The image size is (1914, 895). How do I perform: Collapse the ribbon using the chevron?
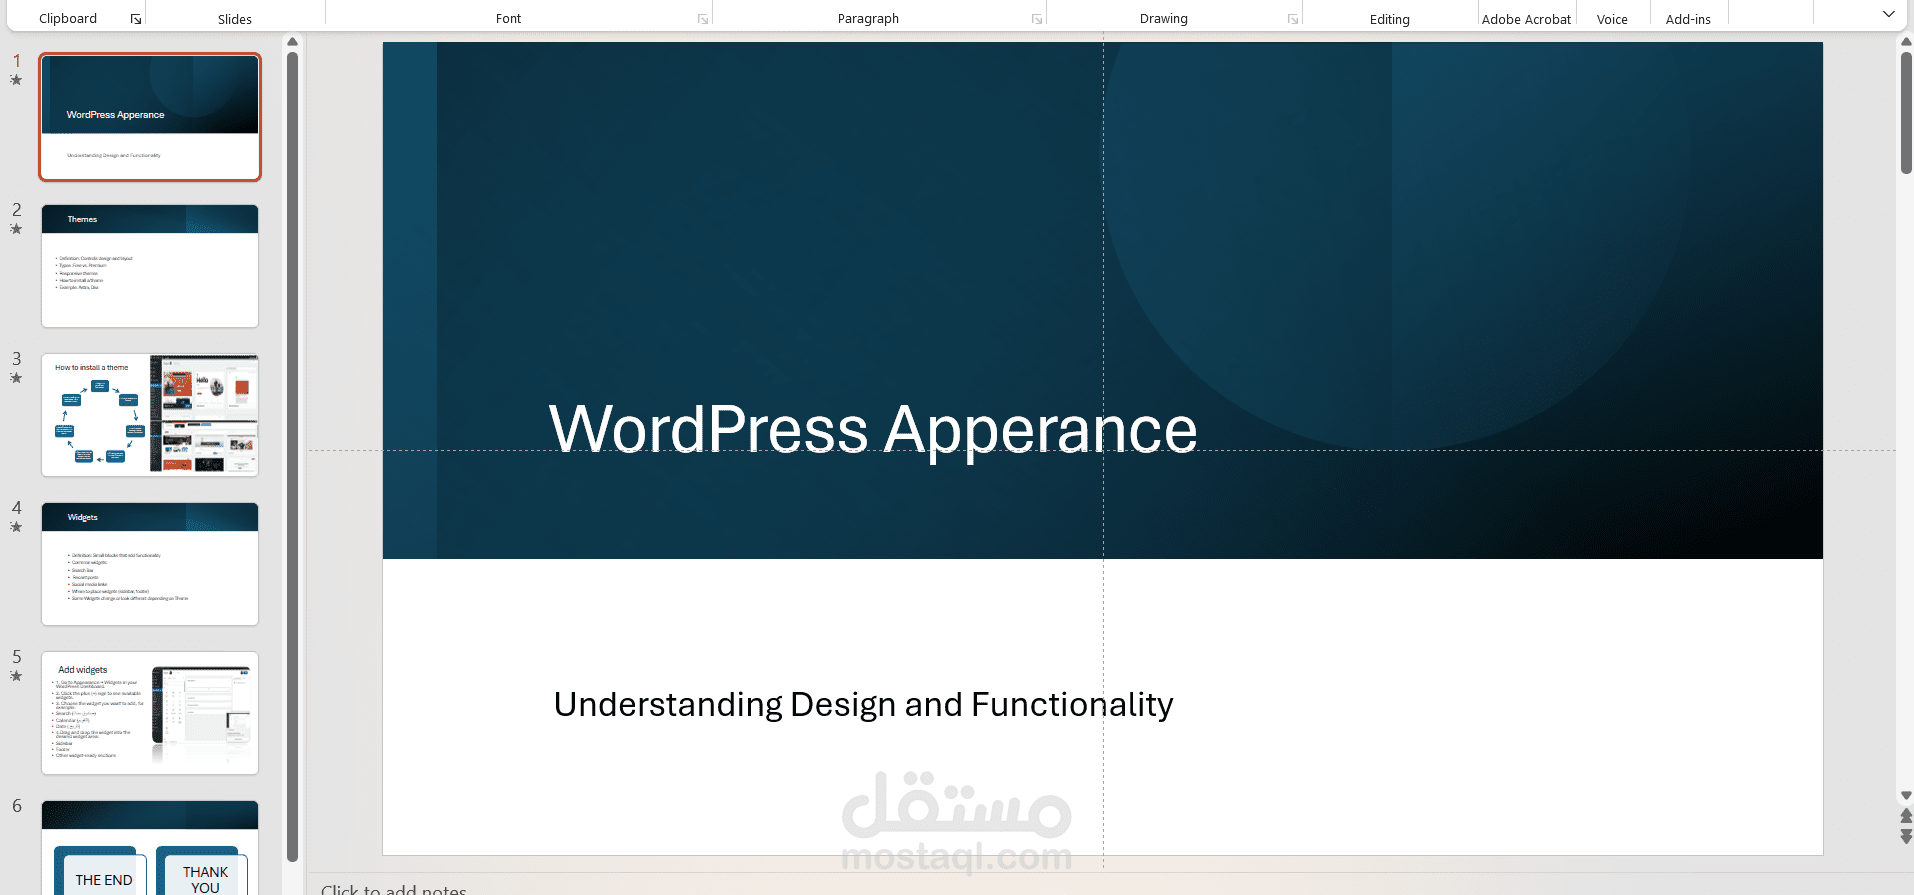tap(1888, 14)
